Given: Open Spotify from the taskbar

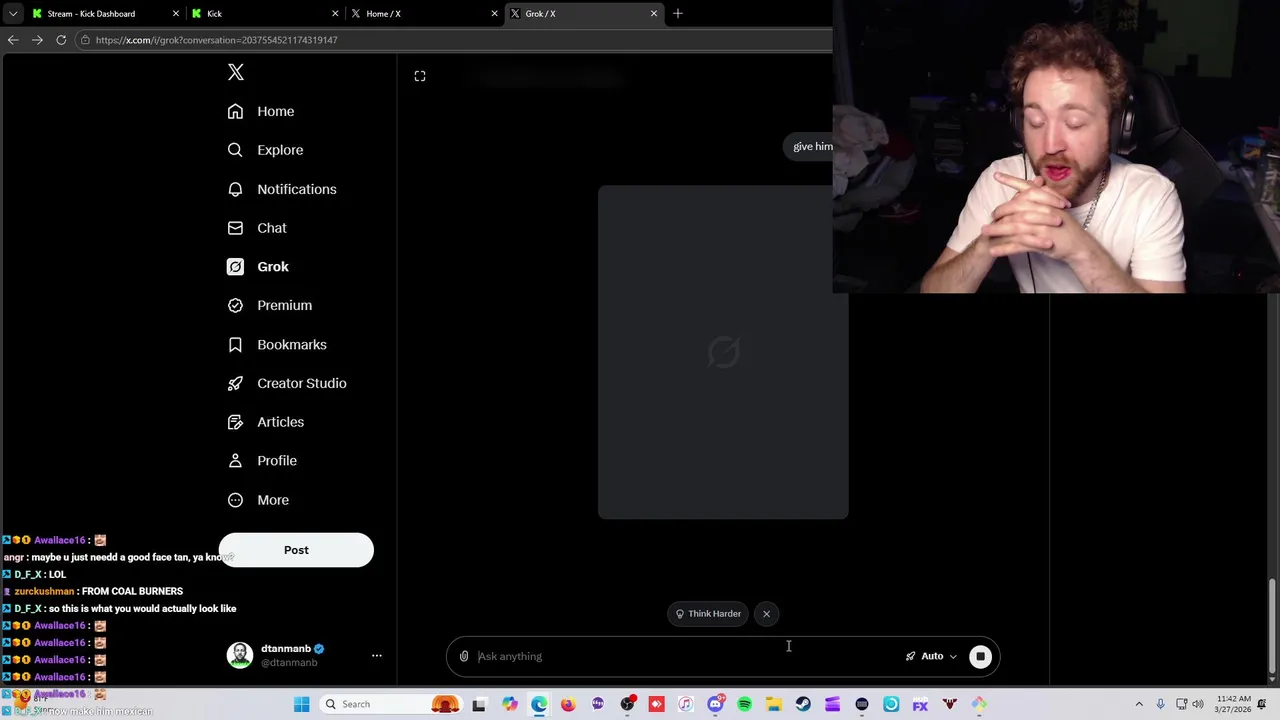Looking at the screenshot, I should click(744, 704).
